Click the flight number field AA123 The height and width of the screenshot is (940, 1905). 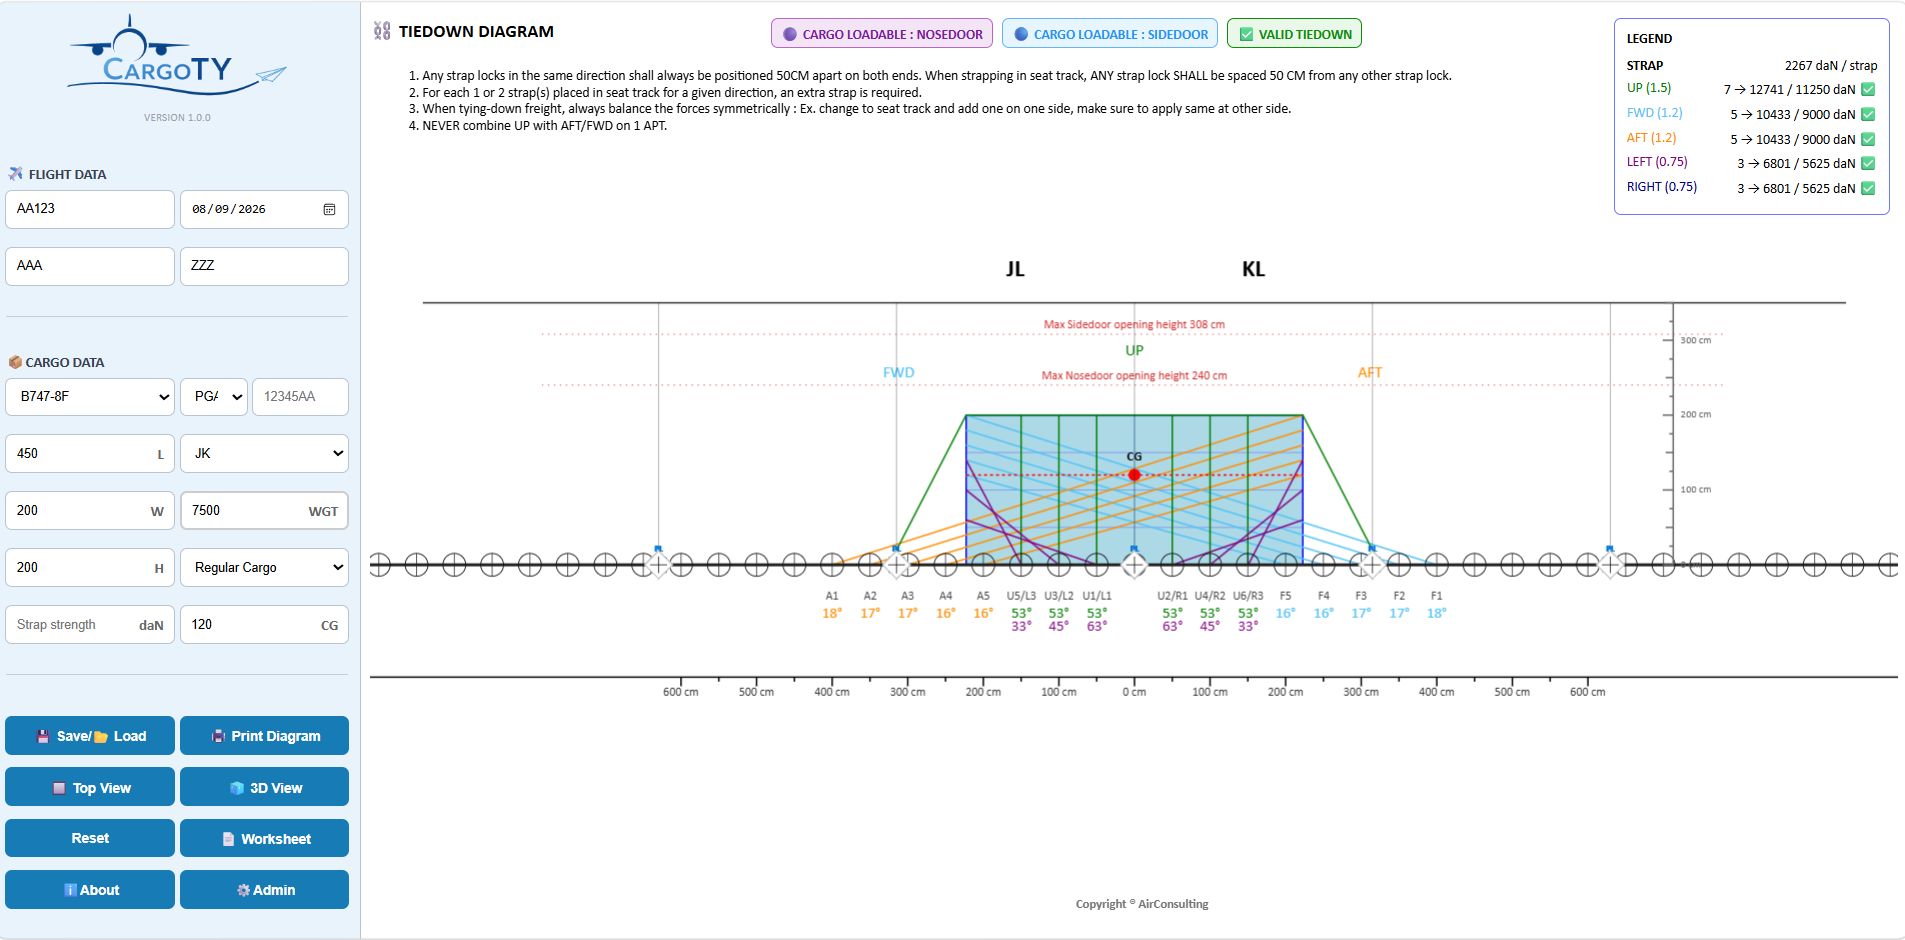pos(90,209)
